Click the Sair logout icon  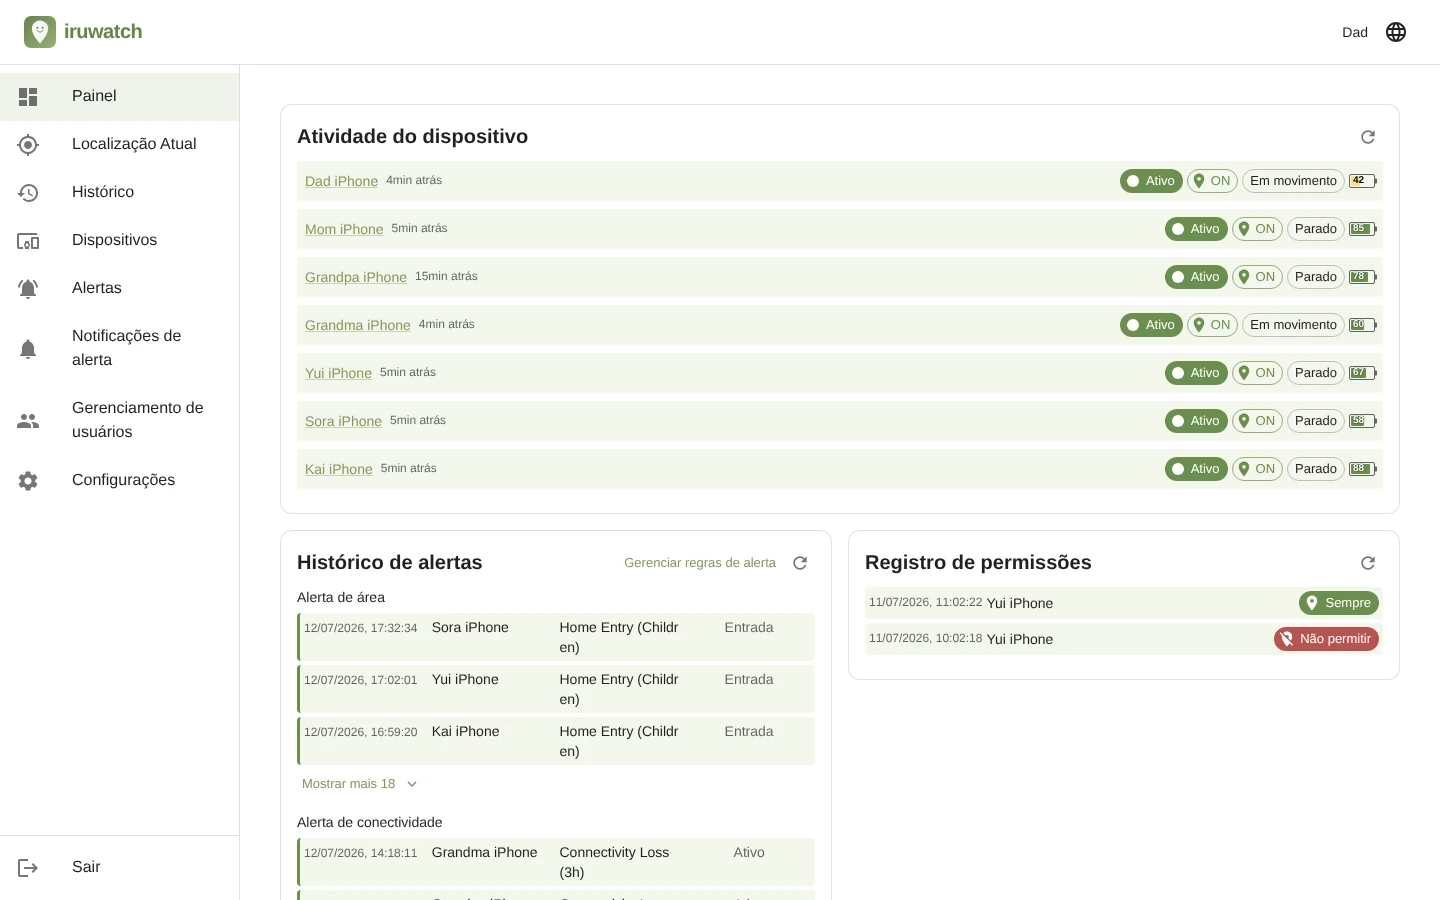click(28, 868)
